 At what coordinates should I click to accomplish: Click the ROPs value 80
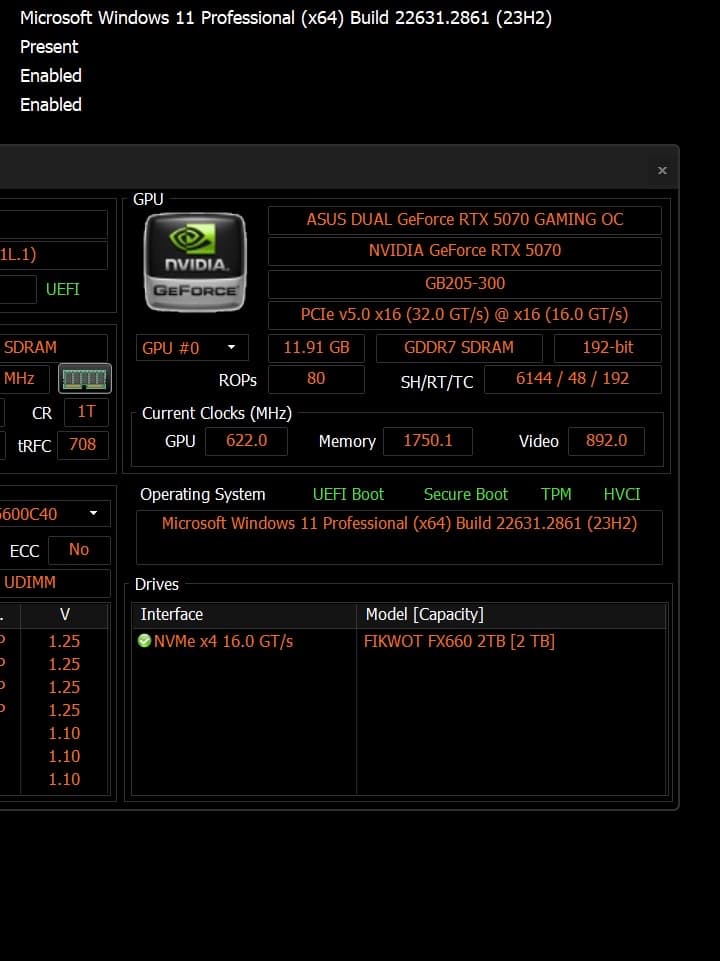point(316,379)
